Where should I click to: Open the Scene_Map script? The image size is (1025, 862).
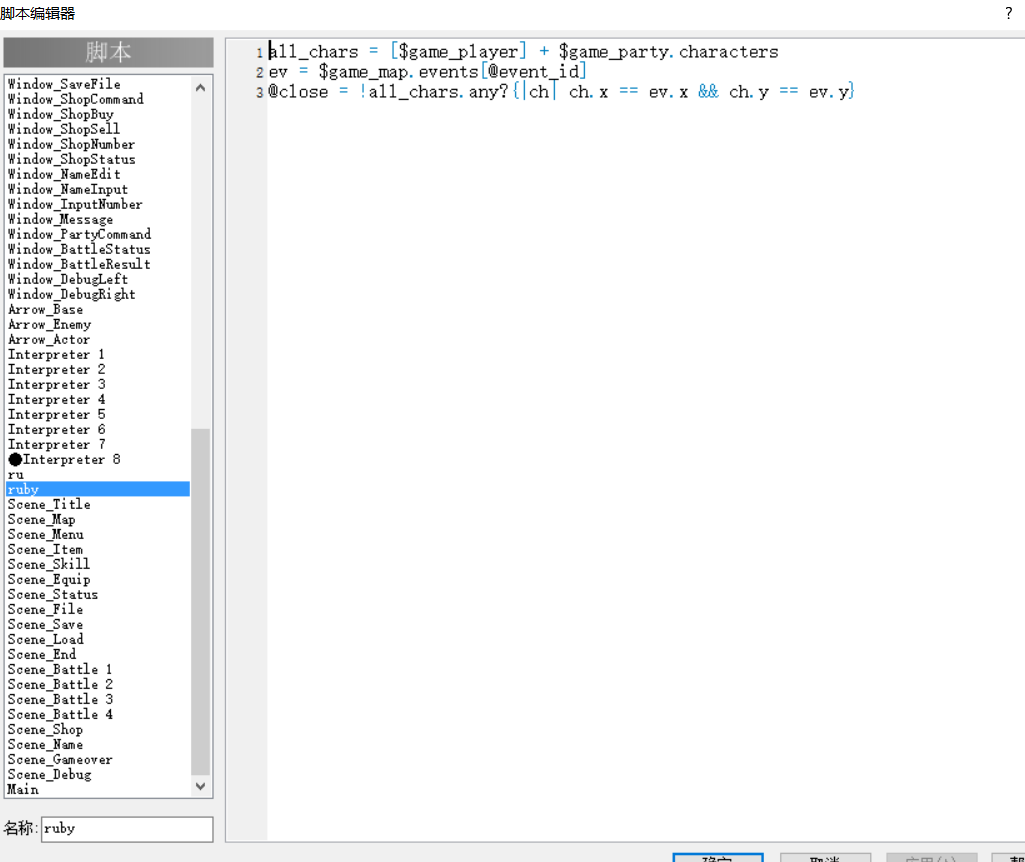tap(42, 520)
